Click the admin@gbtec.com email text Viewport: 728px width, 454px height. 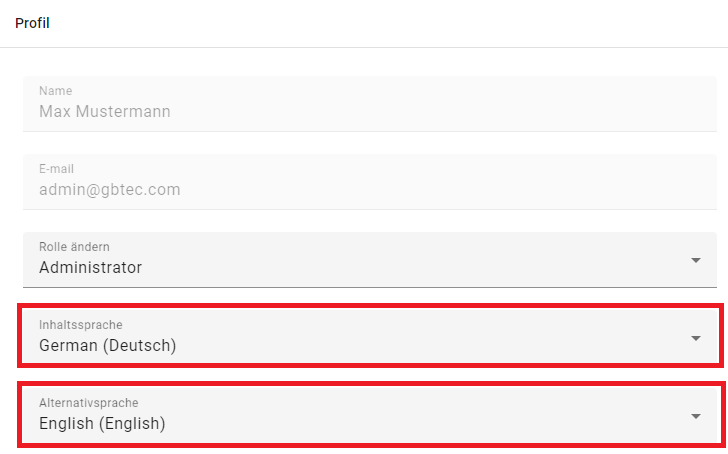[109, 190]
